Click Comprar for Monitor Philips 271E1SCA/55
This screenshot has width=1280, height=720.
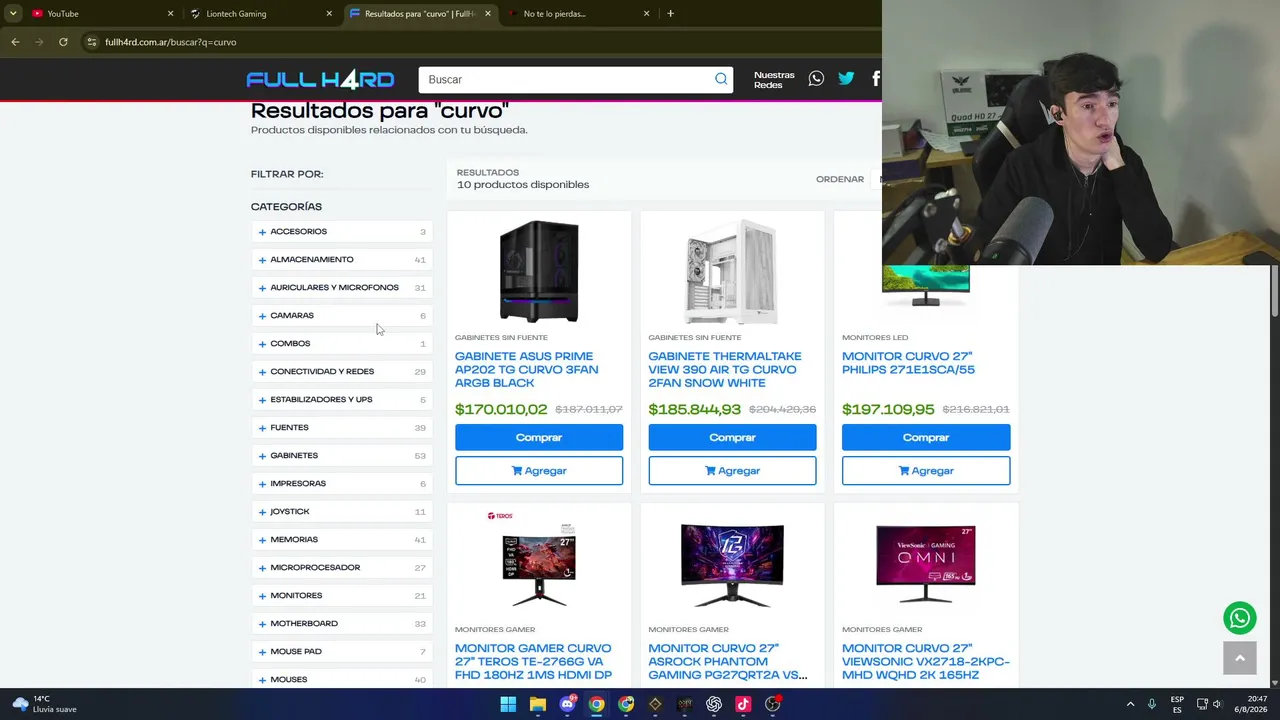coord(926,437)
